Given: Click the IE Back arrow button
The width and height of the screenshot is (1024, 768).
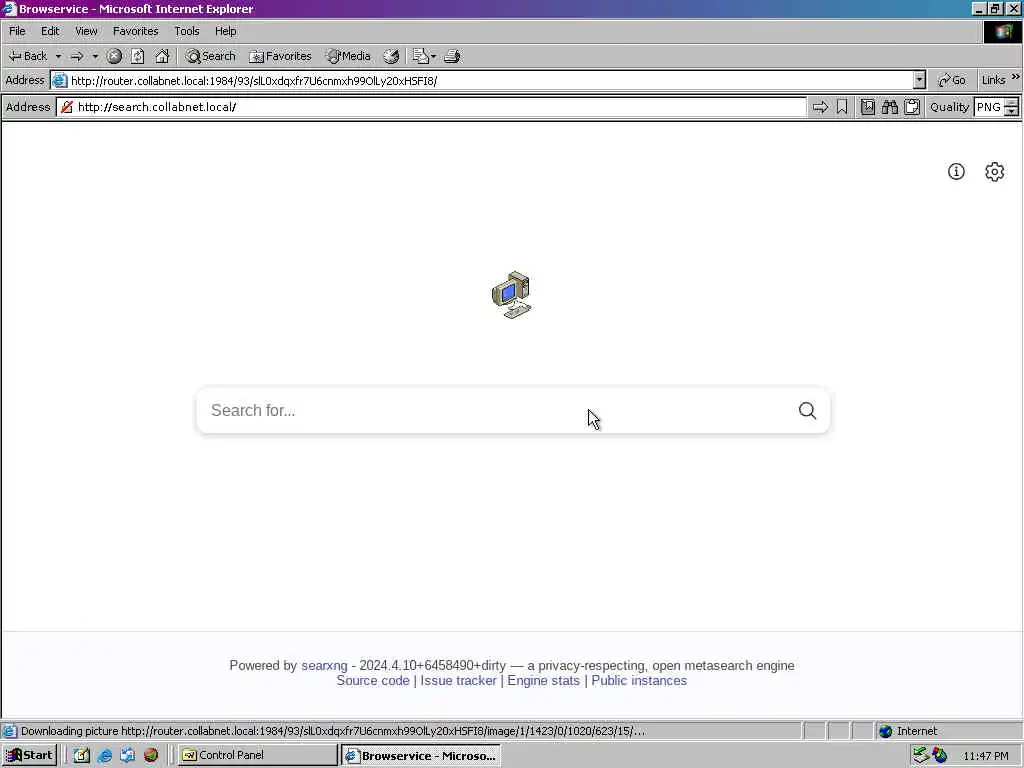Looking at the screenshot, I should click(x=27, y=56).
